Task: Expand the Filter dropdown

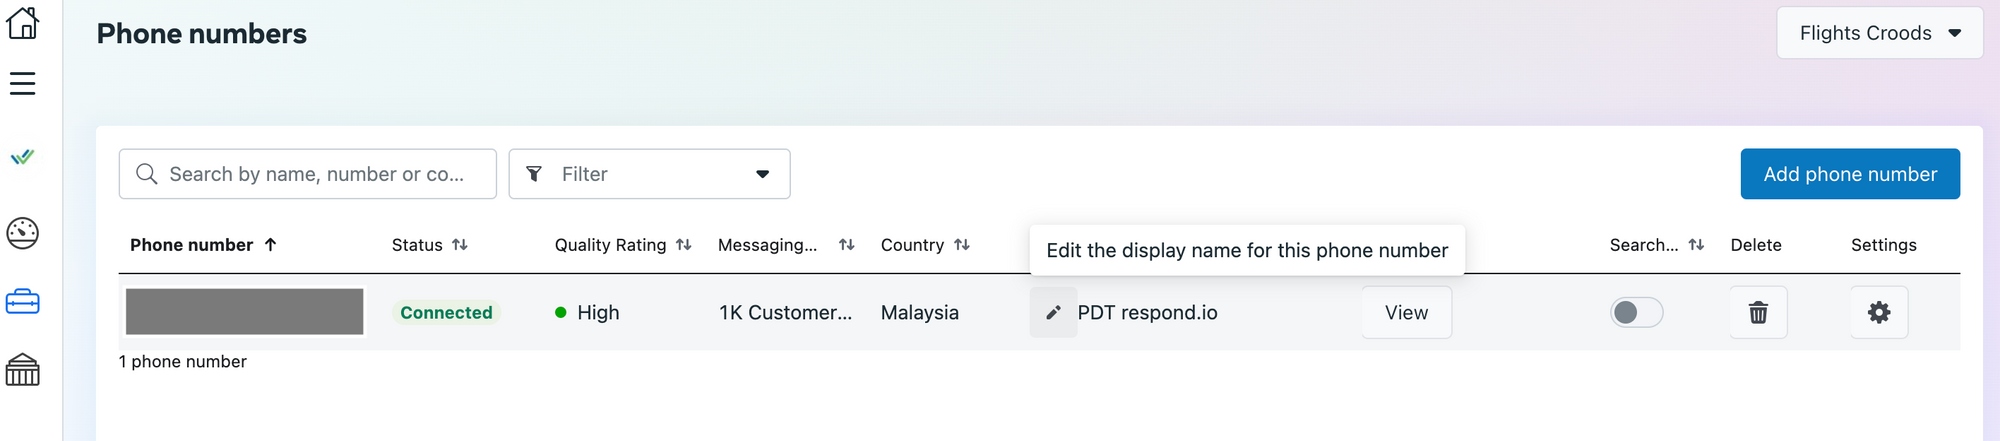Action: coord(649,174)
